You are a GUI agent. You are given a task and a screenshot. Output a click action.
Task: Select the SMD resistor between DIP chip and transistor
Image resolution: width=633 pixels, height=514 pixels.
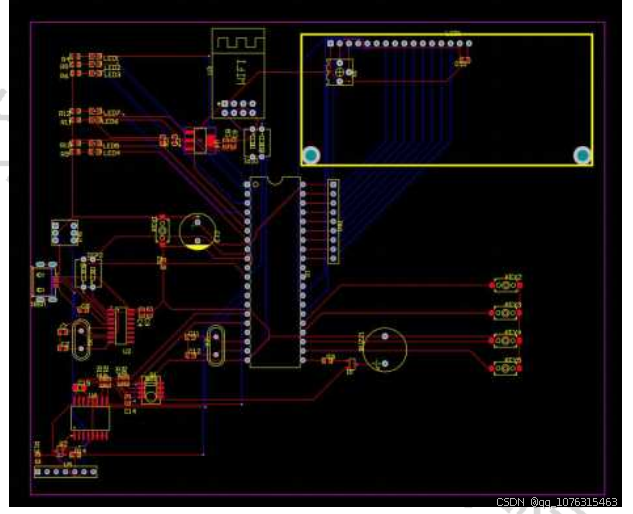click(x=328, y=359)
